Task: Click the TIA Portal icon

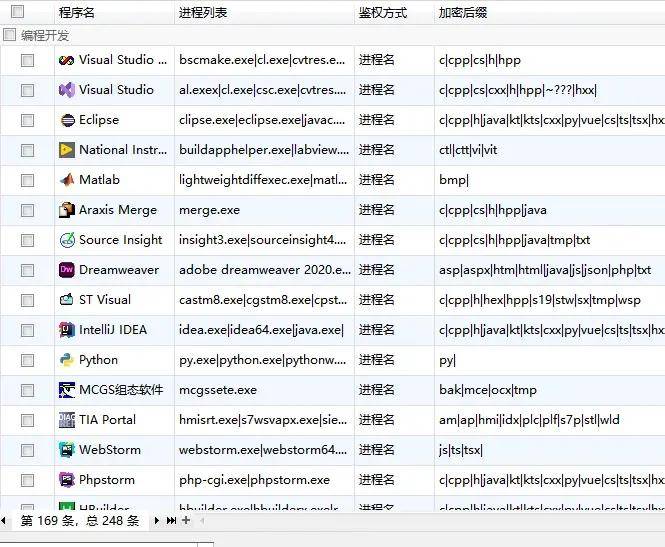Action: pos(67,420)
